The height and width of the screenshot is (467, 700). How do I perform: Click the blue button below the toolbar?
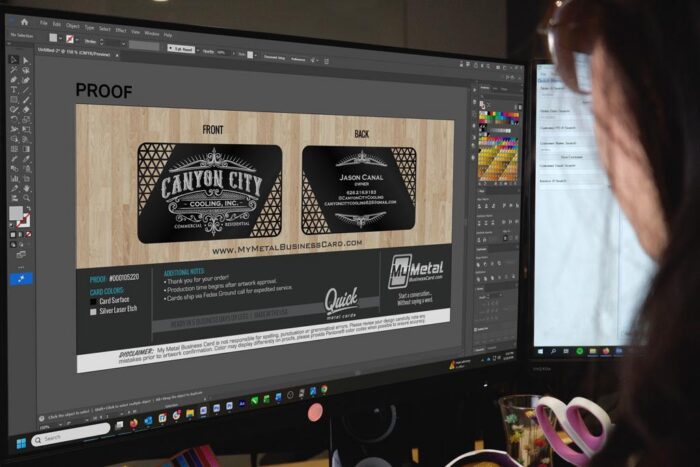21,279
